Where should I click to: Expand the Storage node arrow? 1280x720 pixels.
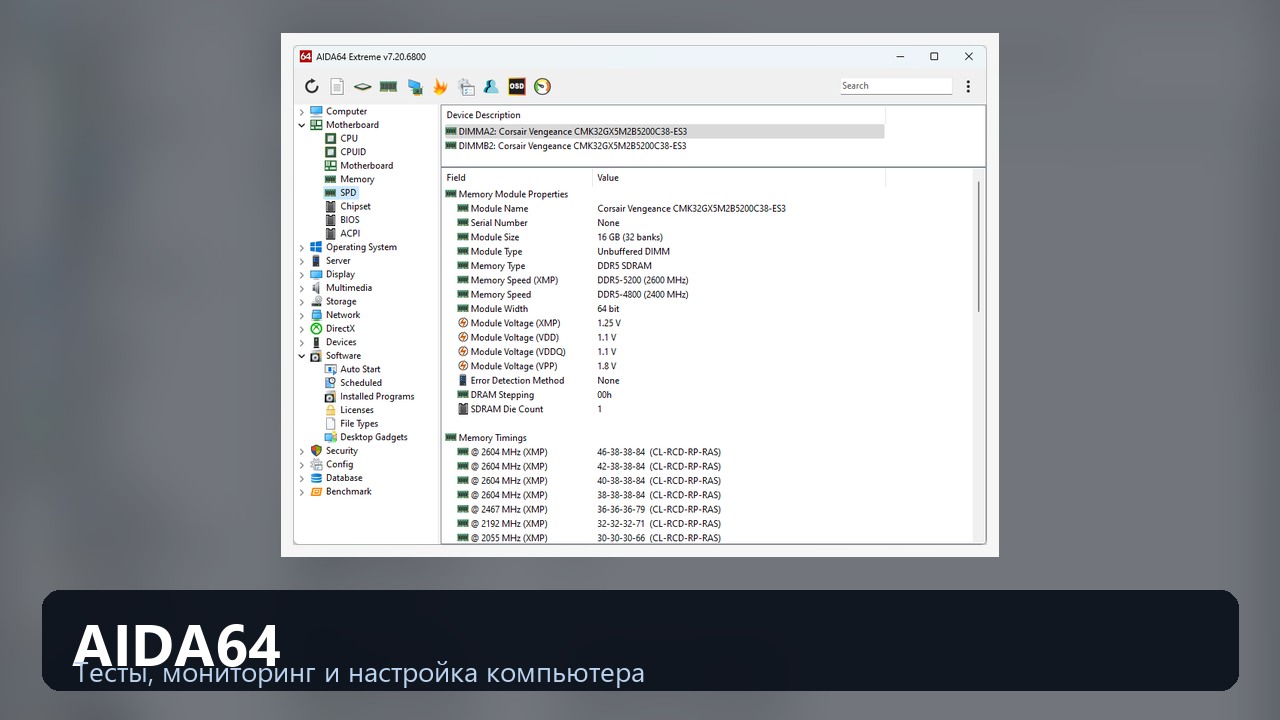(302, 301)
